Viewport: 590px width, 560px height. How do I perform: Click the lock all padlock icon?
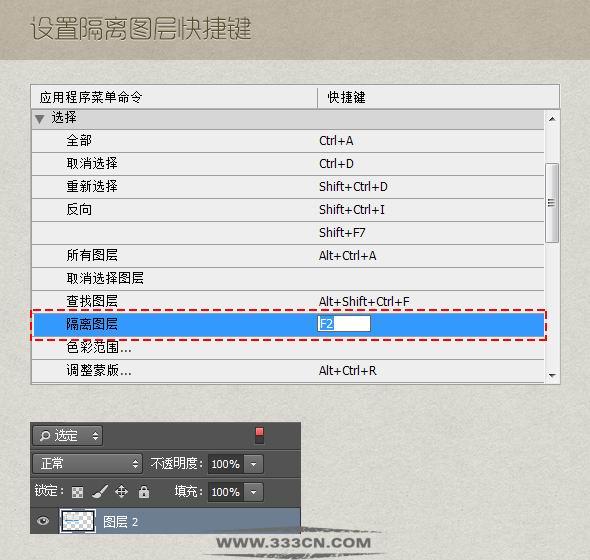tap(144, 492)
